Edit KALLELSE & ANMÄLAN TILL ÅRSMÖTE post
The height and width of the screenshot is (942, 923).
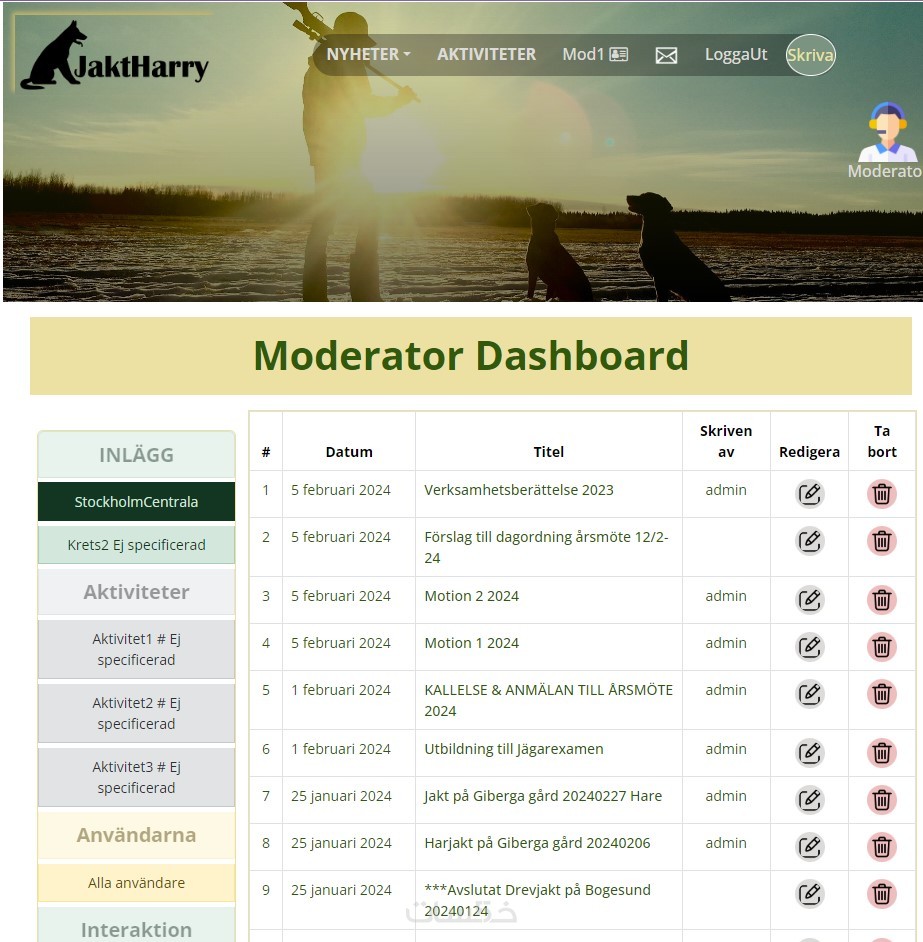click(x=809, y=694)
